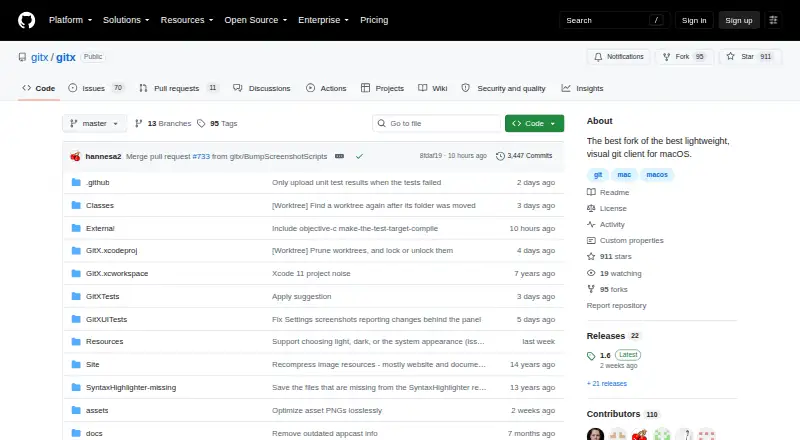The image size is (800, 440).
Task: Open the Wiki tab
Action: [433, 88]
